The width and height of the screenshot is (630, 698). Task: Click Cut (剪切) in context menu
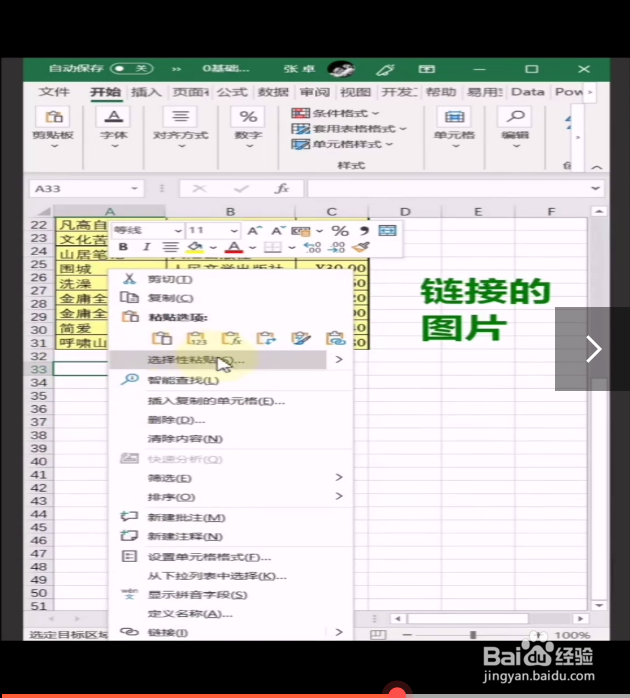231,280
